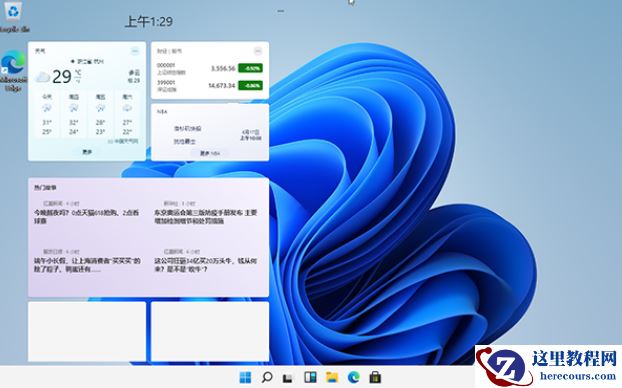Open stock index 399001 row
Image resolution: width=622 pixels, height=388 pixels.
tap(209, 86)
